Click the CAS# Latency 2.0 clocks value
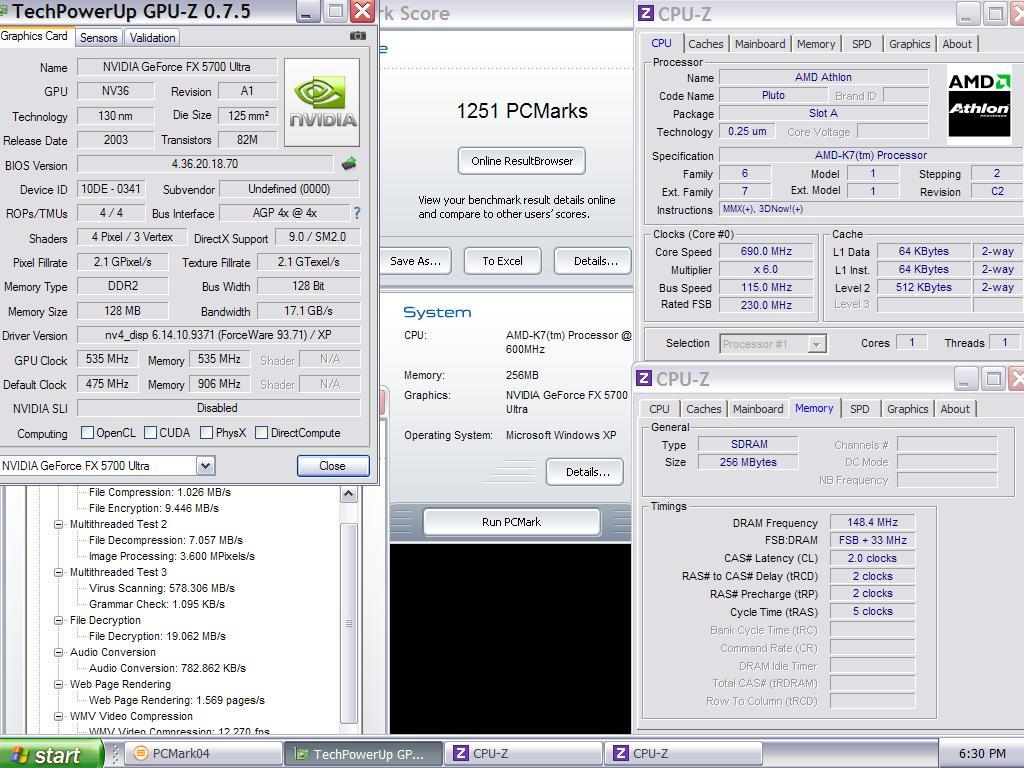The height and width of the screenshot is (768, 1024). (x=872, y=558)
